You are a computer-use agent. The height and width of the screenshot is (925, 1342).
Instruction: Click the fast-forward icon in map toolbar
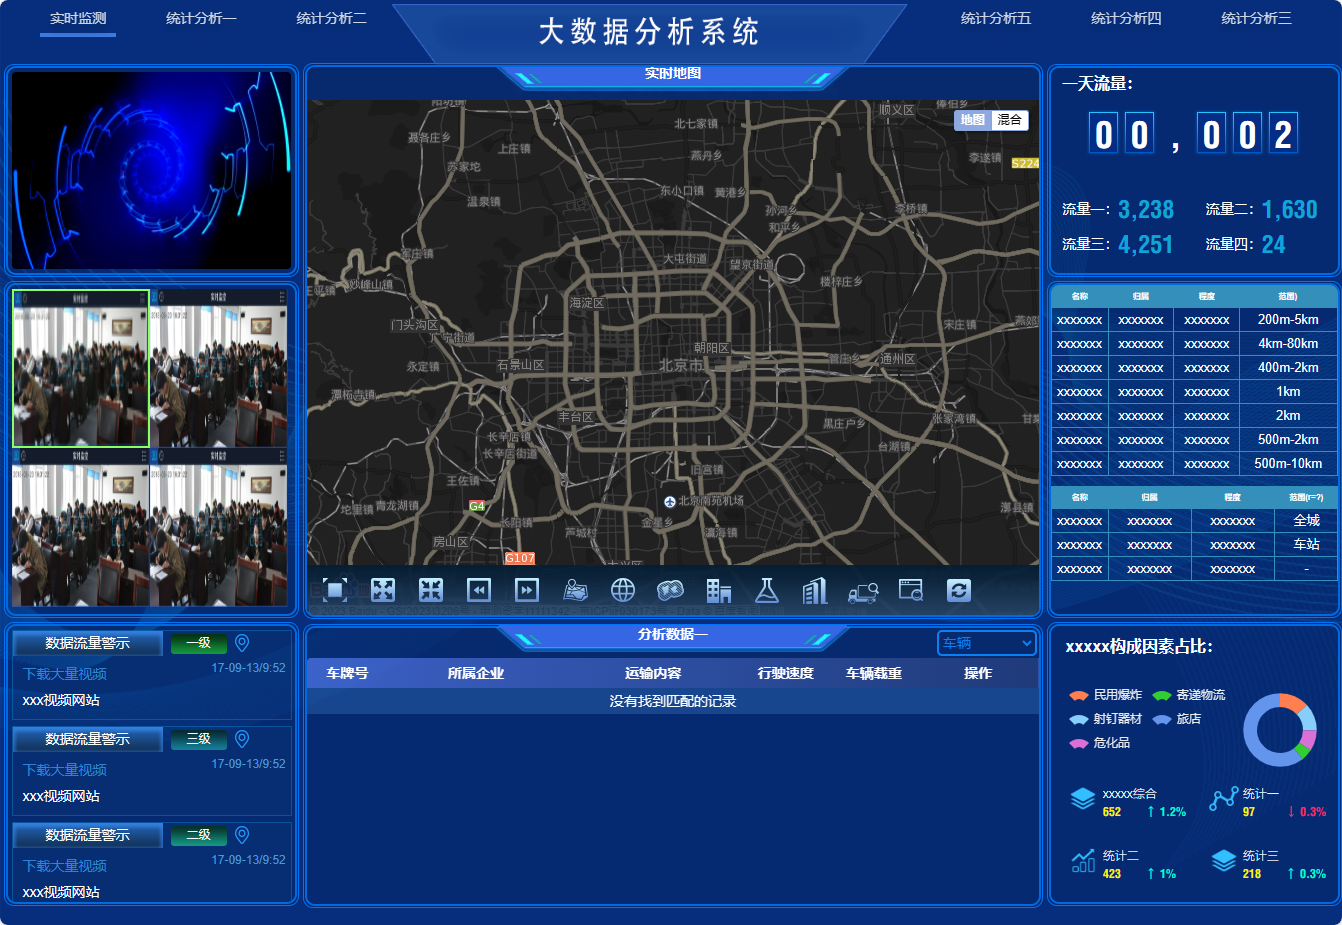[x=527, y=590]
